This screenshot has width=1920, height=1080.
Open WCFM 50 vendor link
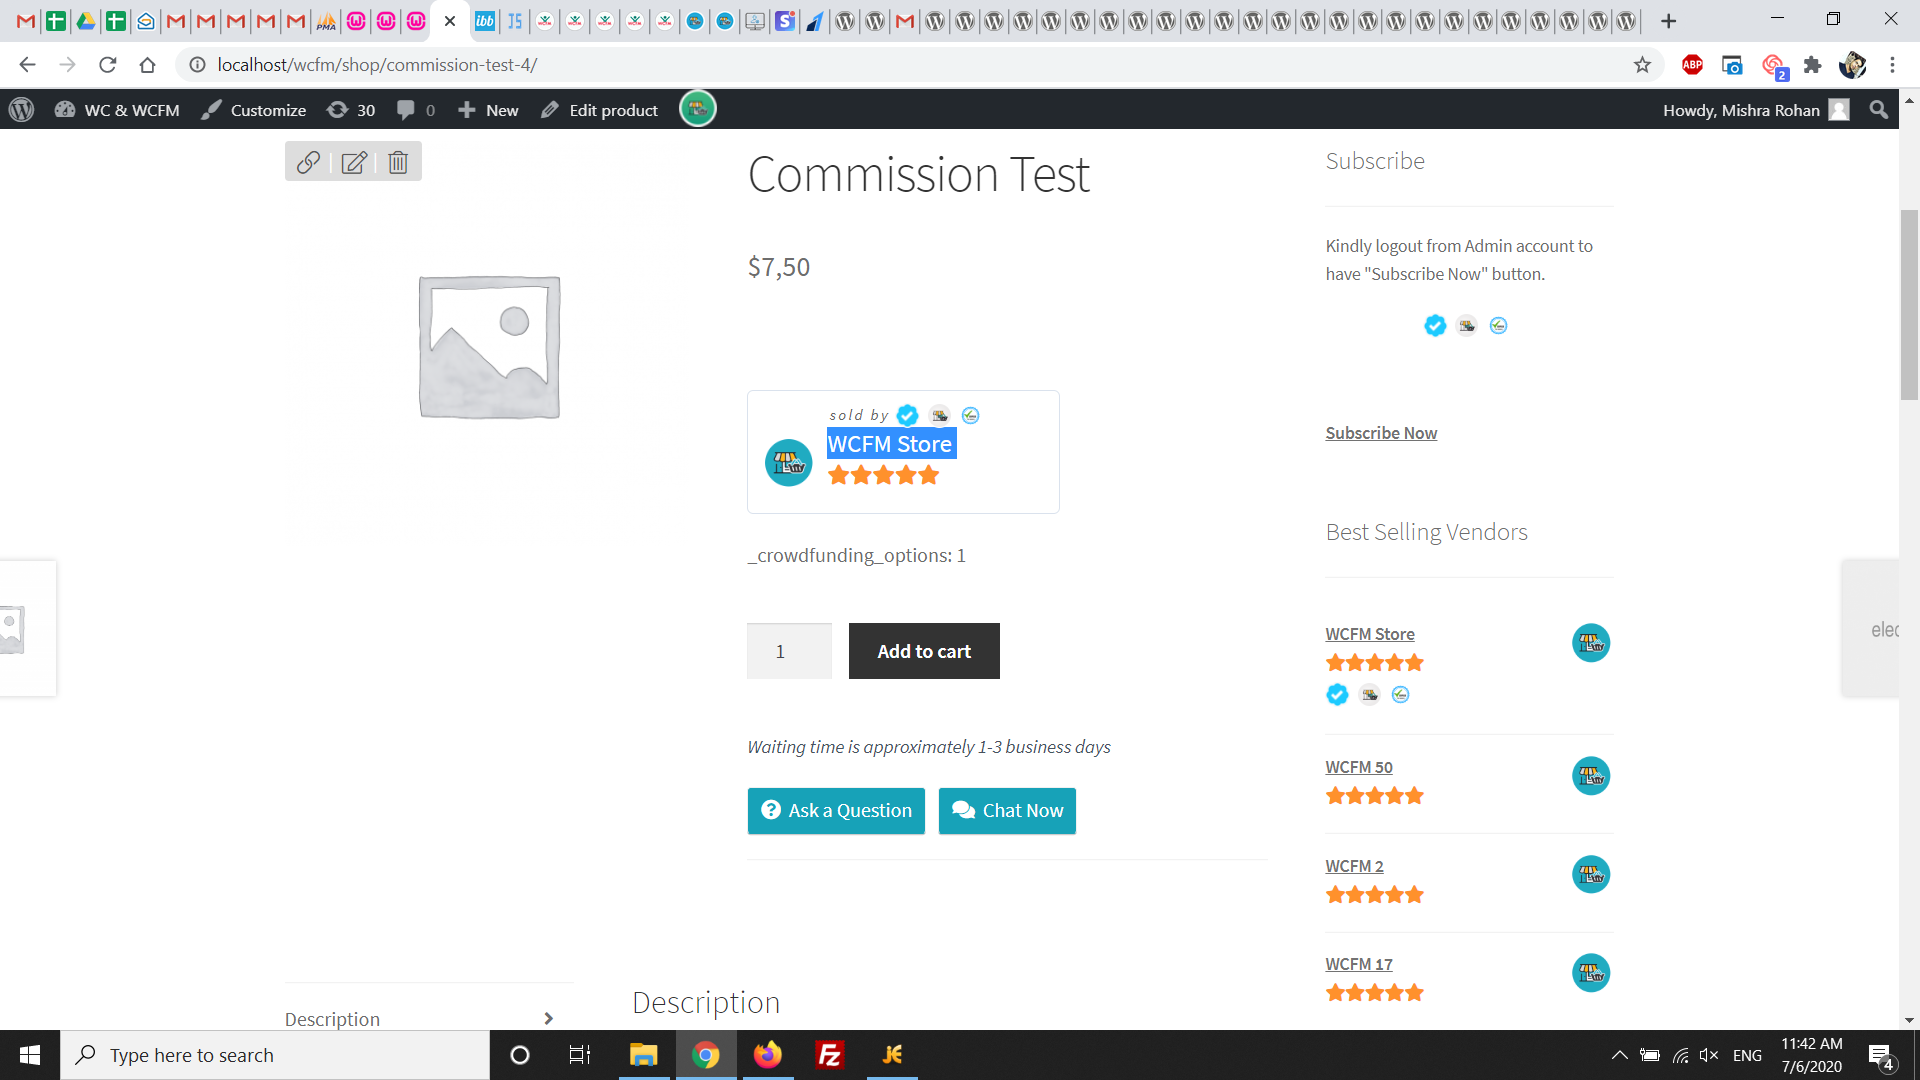(1359, 767)
